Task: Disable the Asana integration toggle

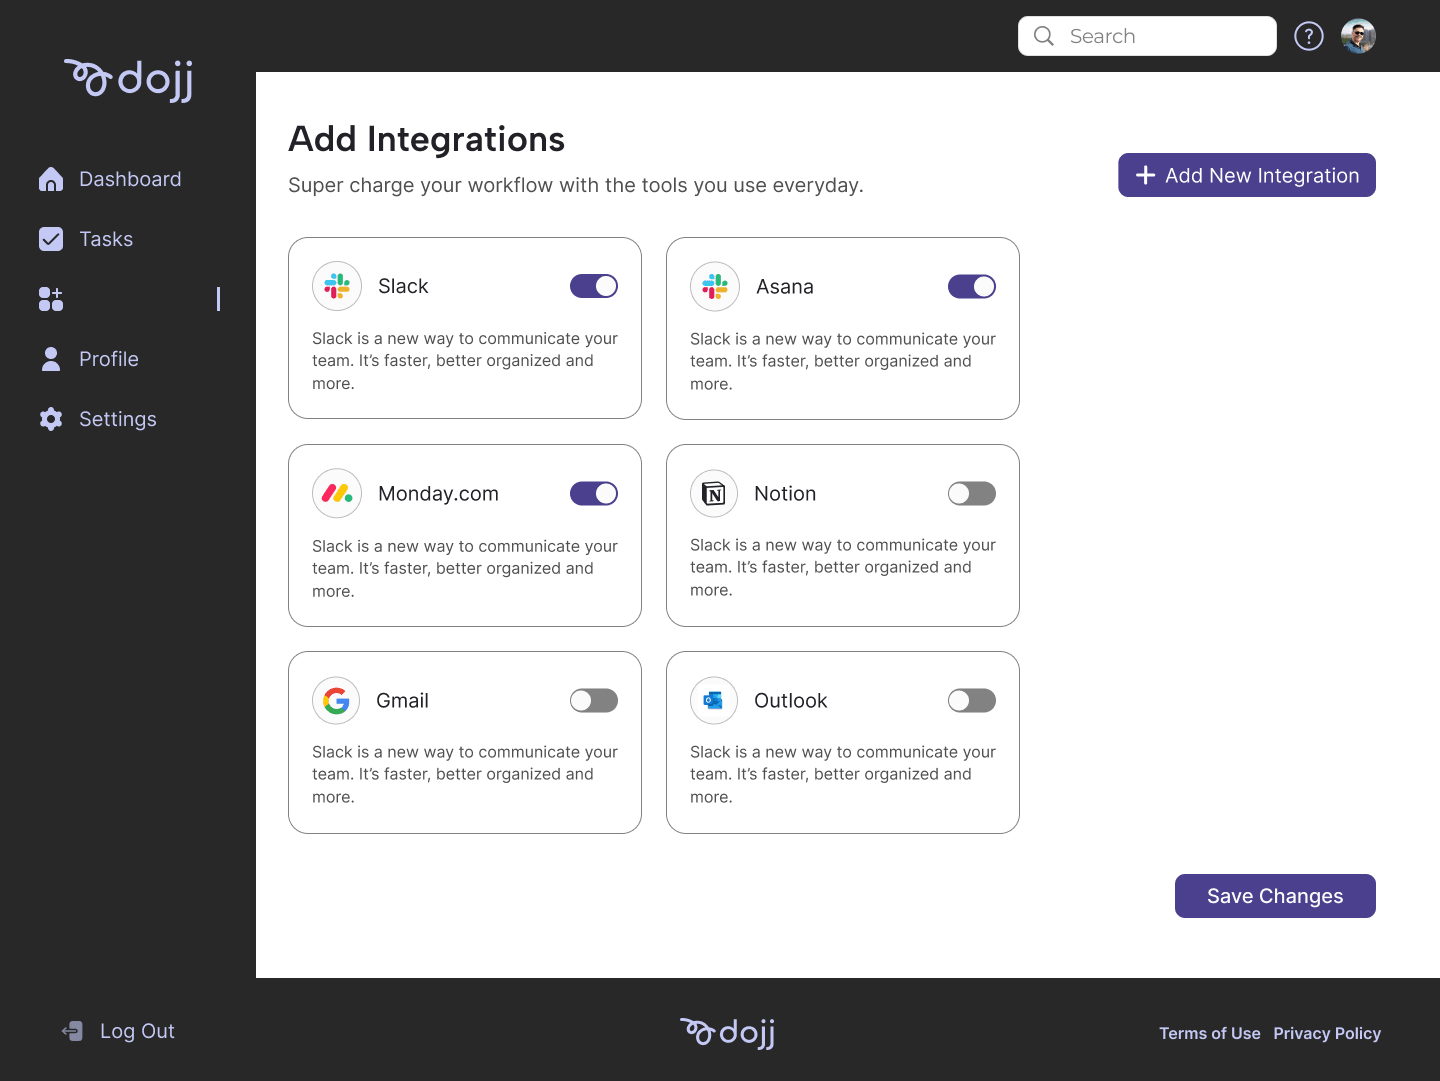Action: [x=972, y=287]
